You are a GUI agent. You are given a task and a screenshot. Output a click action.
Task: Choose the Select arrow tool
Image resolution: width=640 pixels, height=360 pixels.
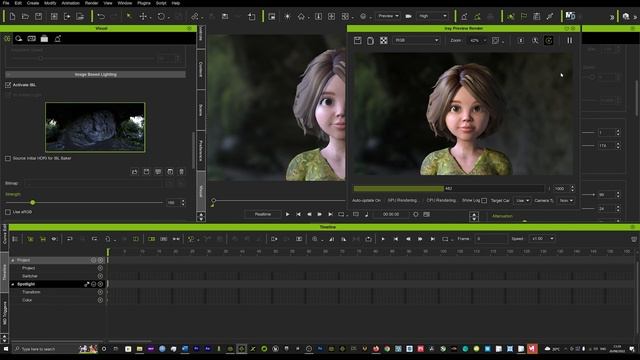(x=129, y=16)
